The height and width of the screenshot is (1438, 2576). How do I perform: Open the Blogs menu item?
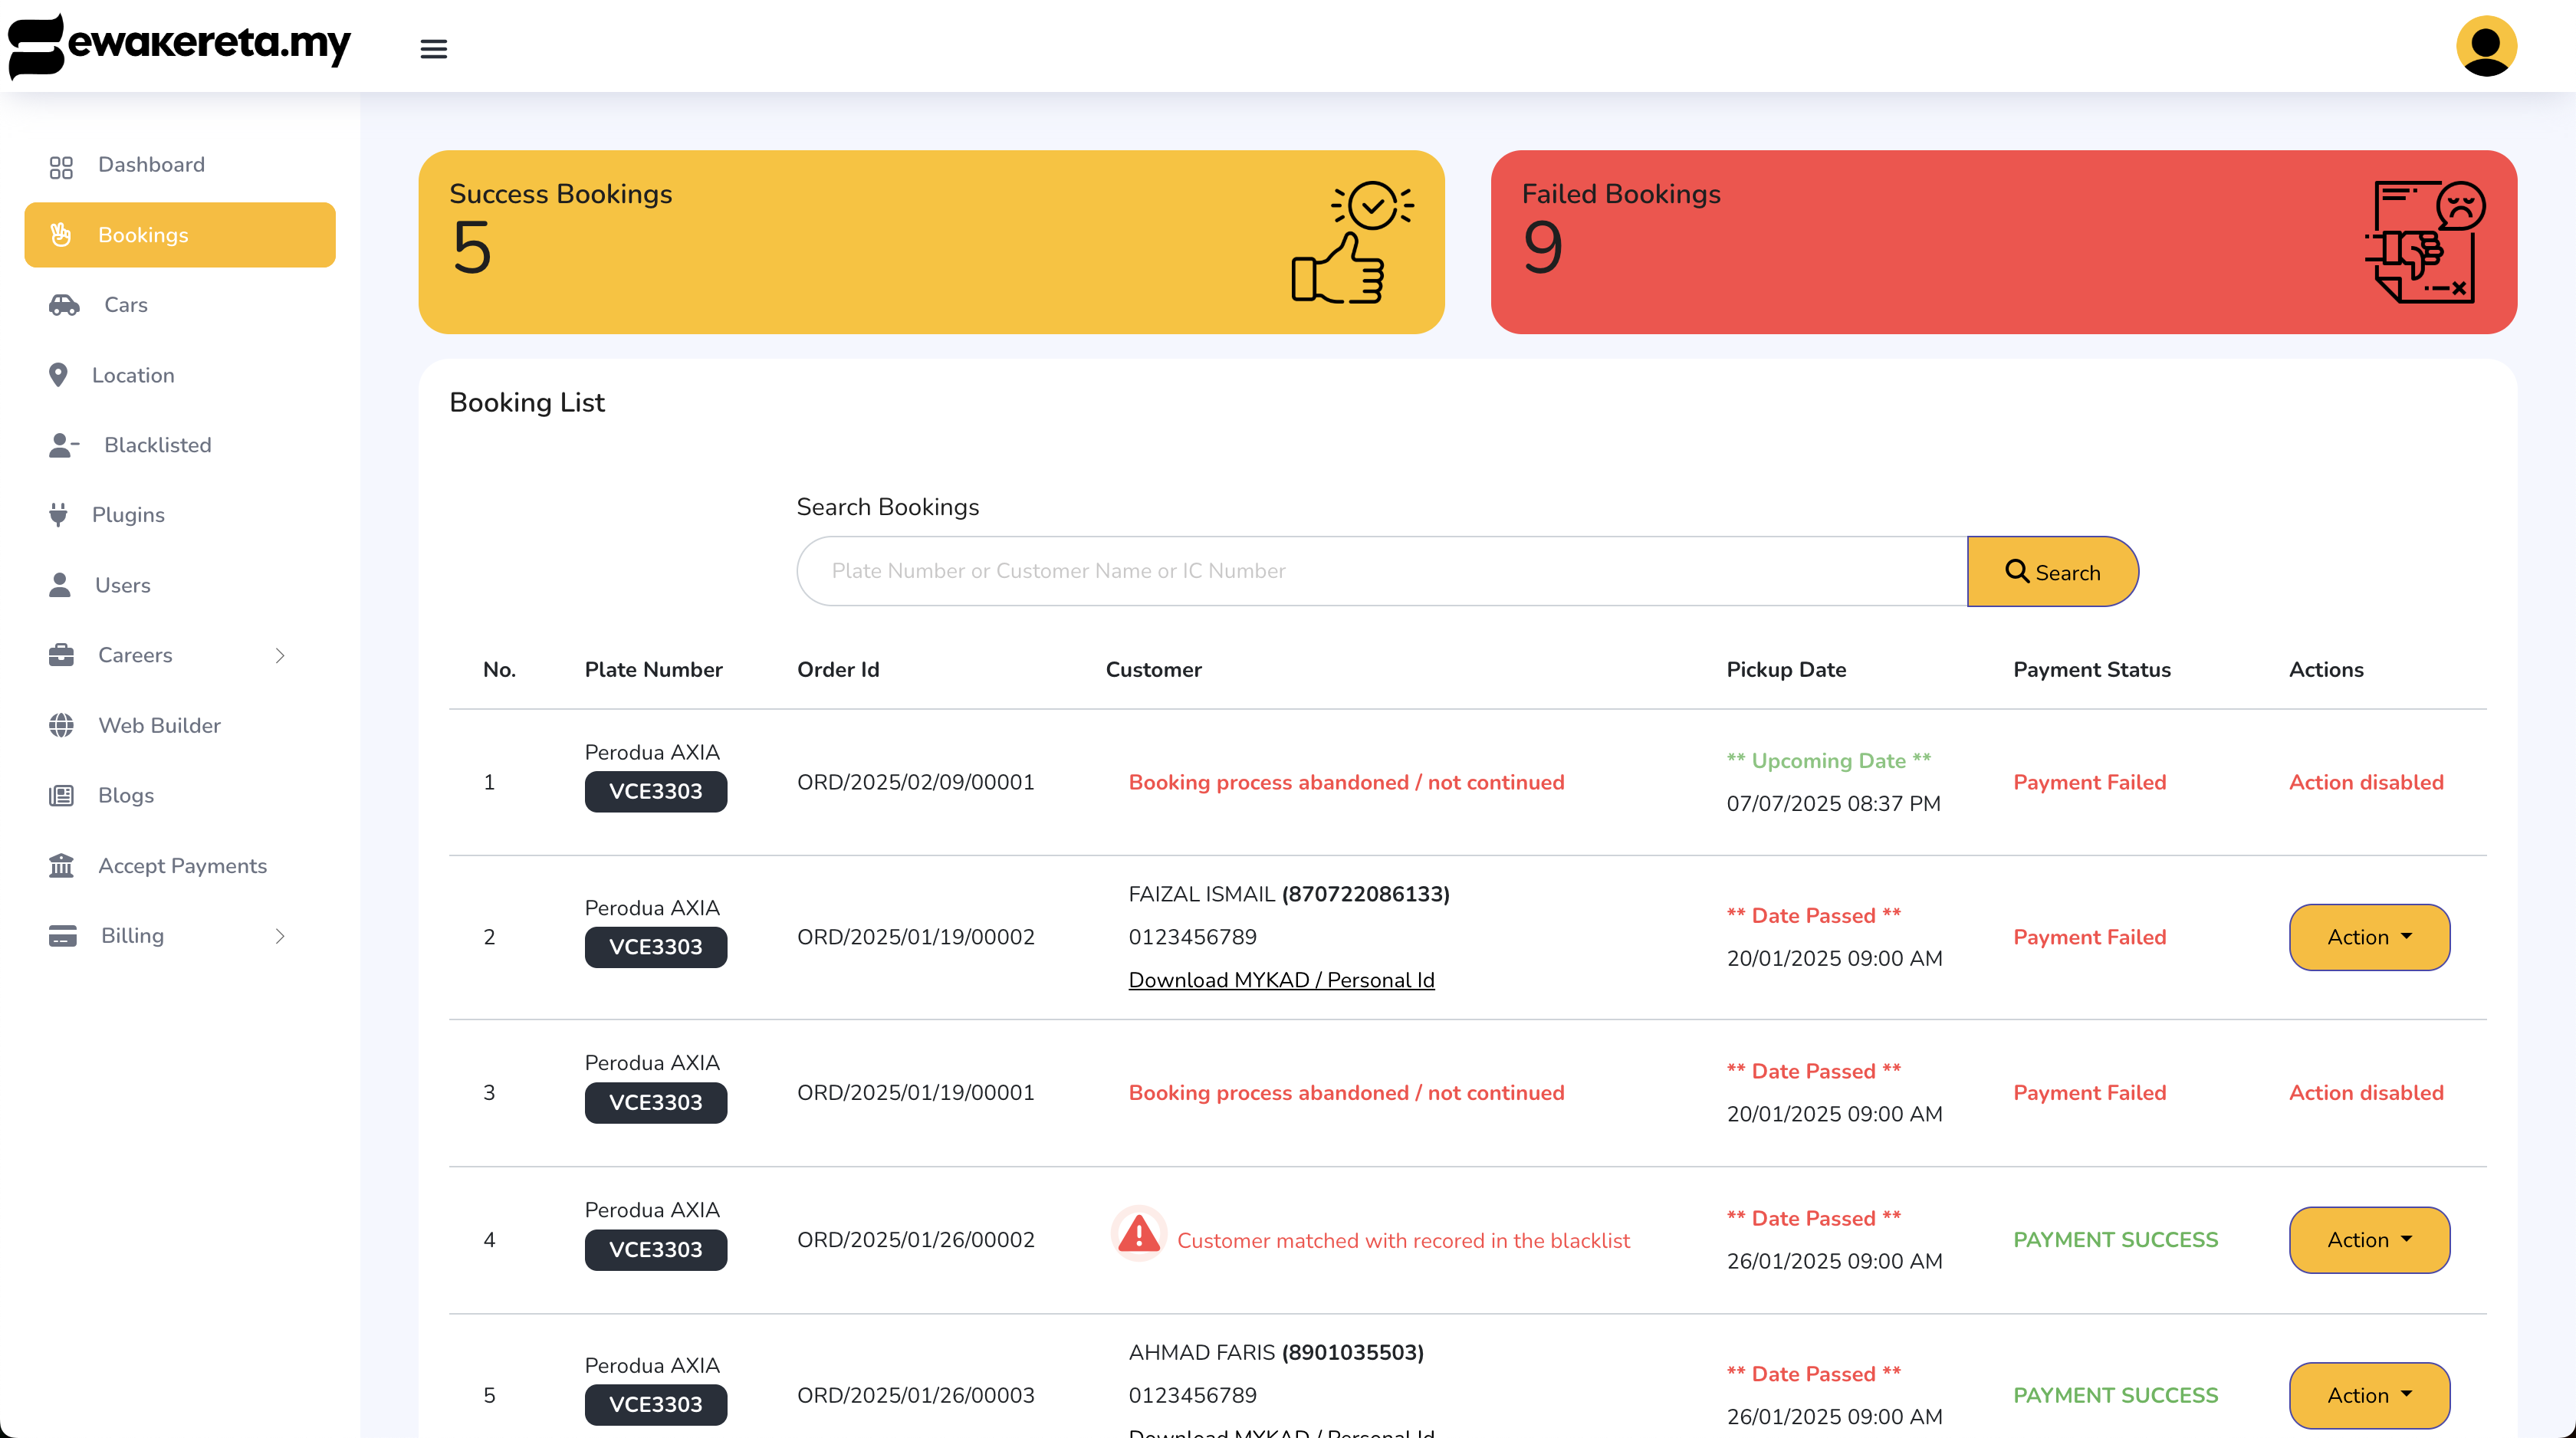pyautogui.click(x=125, y=795)
